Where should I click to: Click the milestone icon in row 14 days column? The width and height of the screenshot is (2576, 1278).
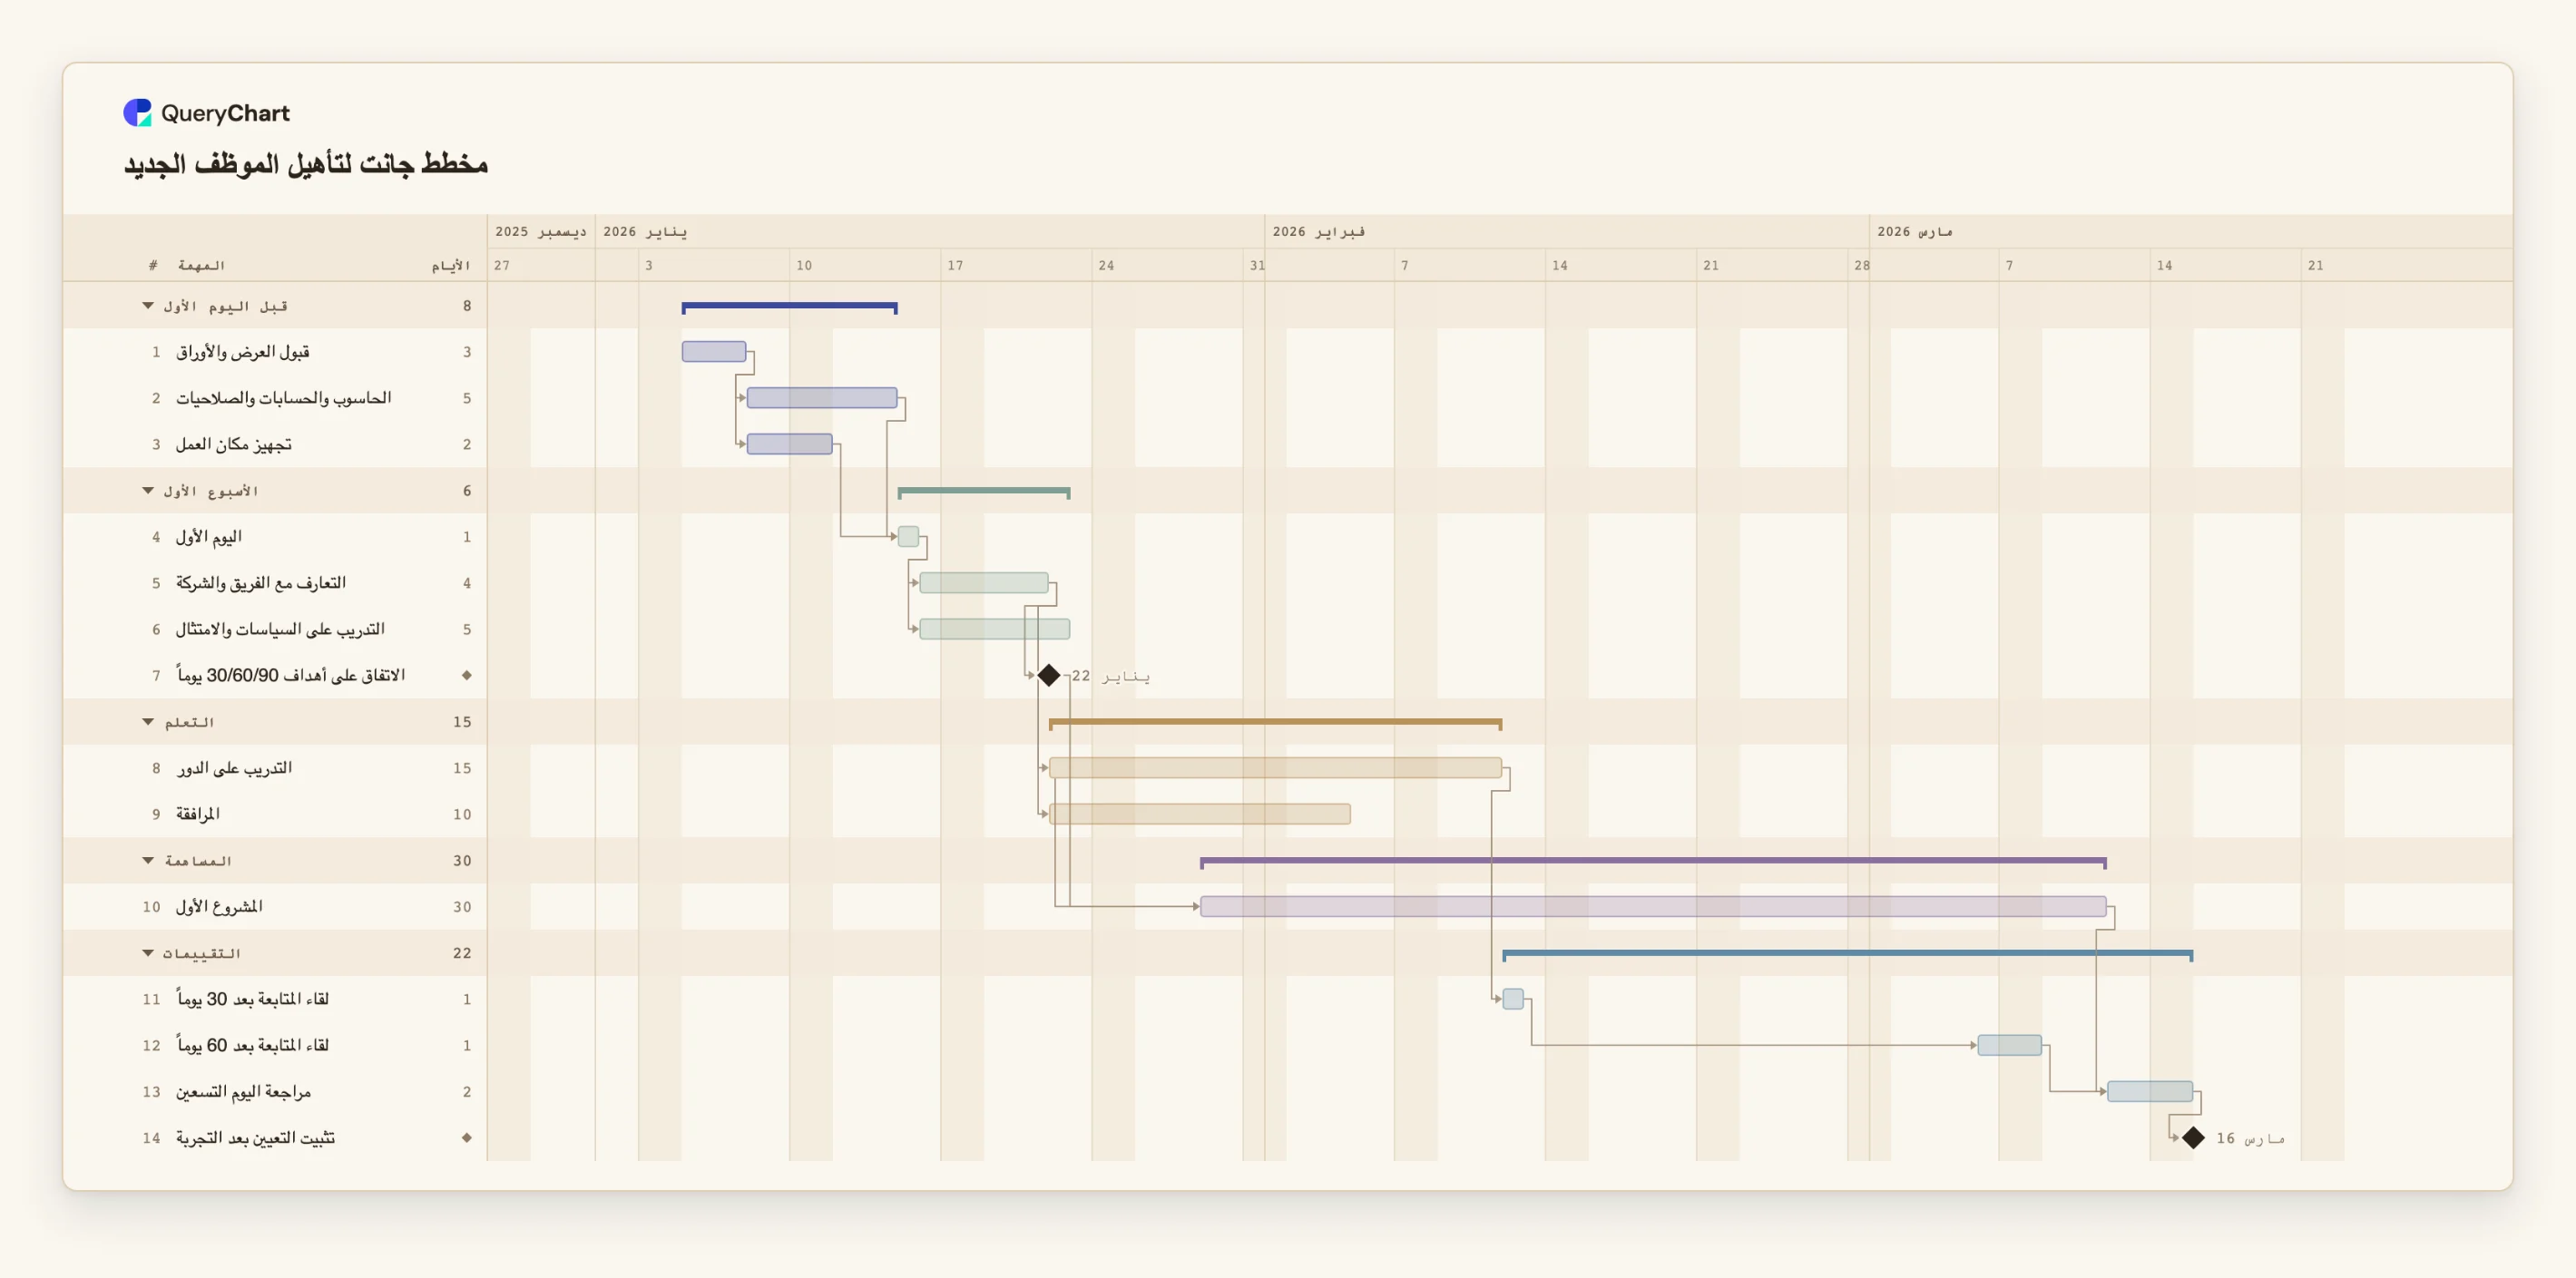pos(467,1138)
